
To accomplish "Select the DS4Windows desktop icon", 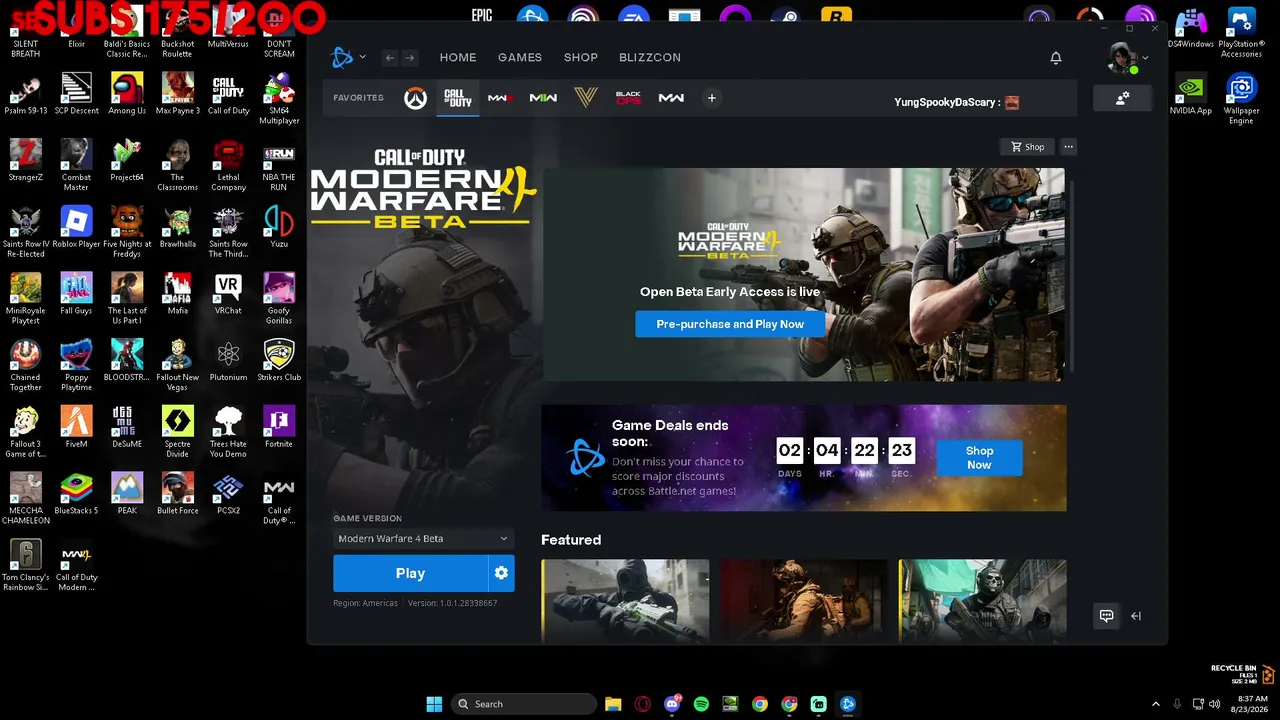I will click(x=1190, y=28).
